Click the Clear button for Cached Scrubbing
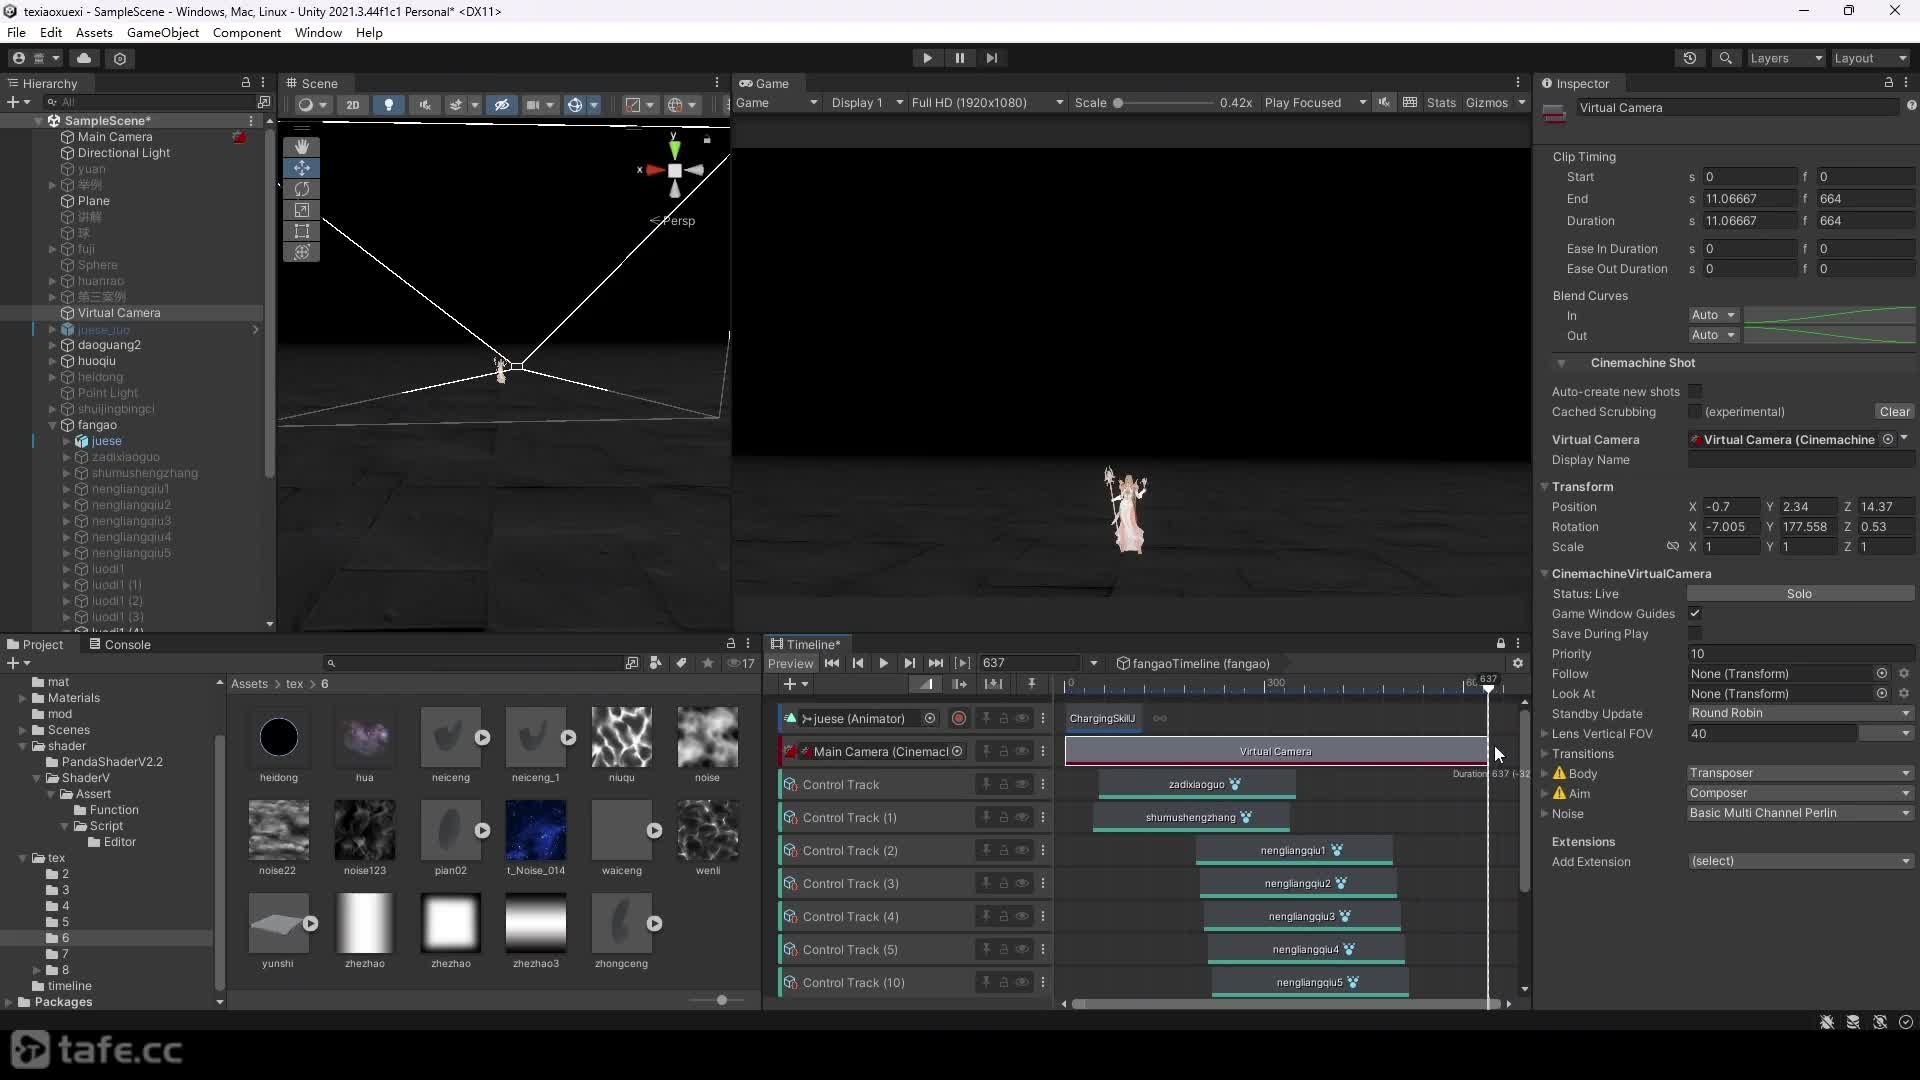The height and width of the screenshot is (1080, 1920). [x=1894, y=412]
